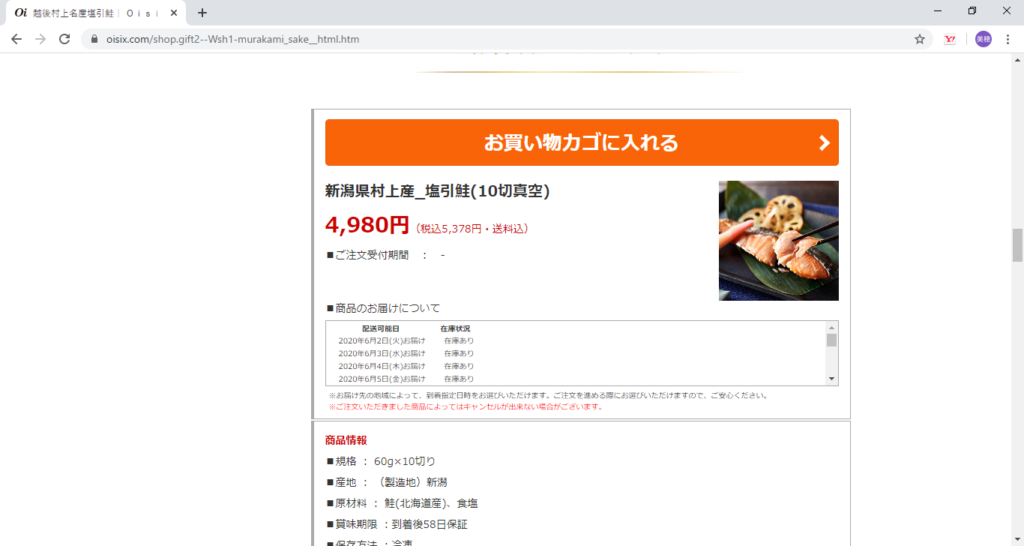
Task: Click 配送可能日 column header
Action: pos(381,329)
